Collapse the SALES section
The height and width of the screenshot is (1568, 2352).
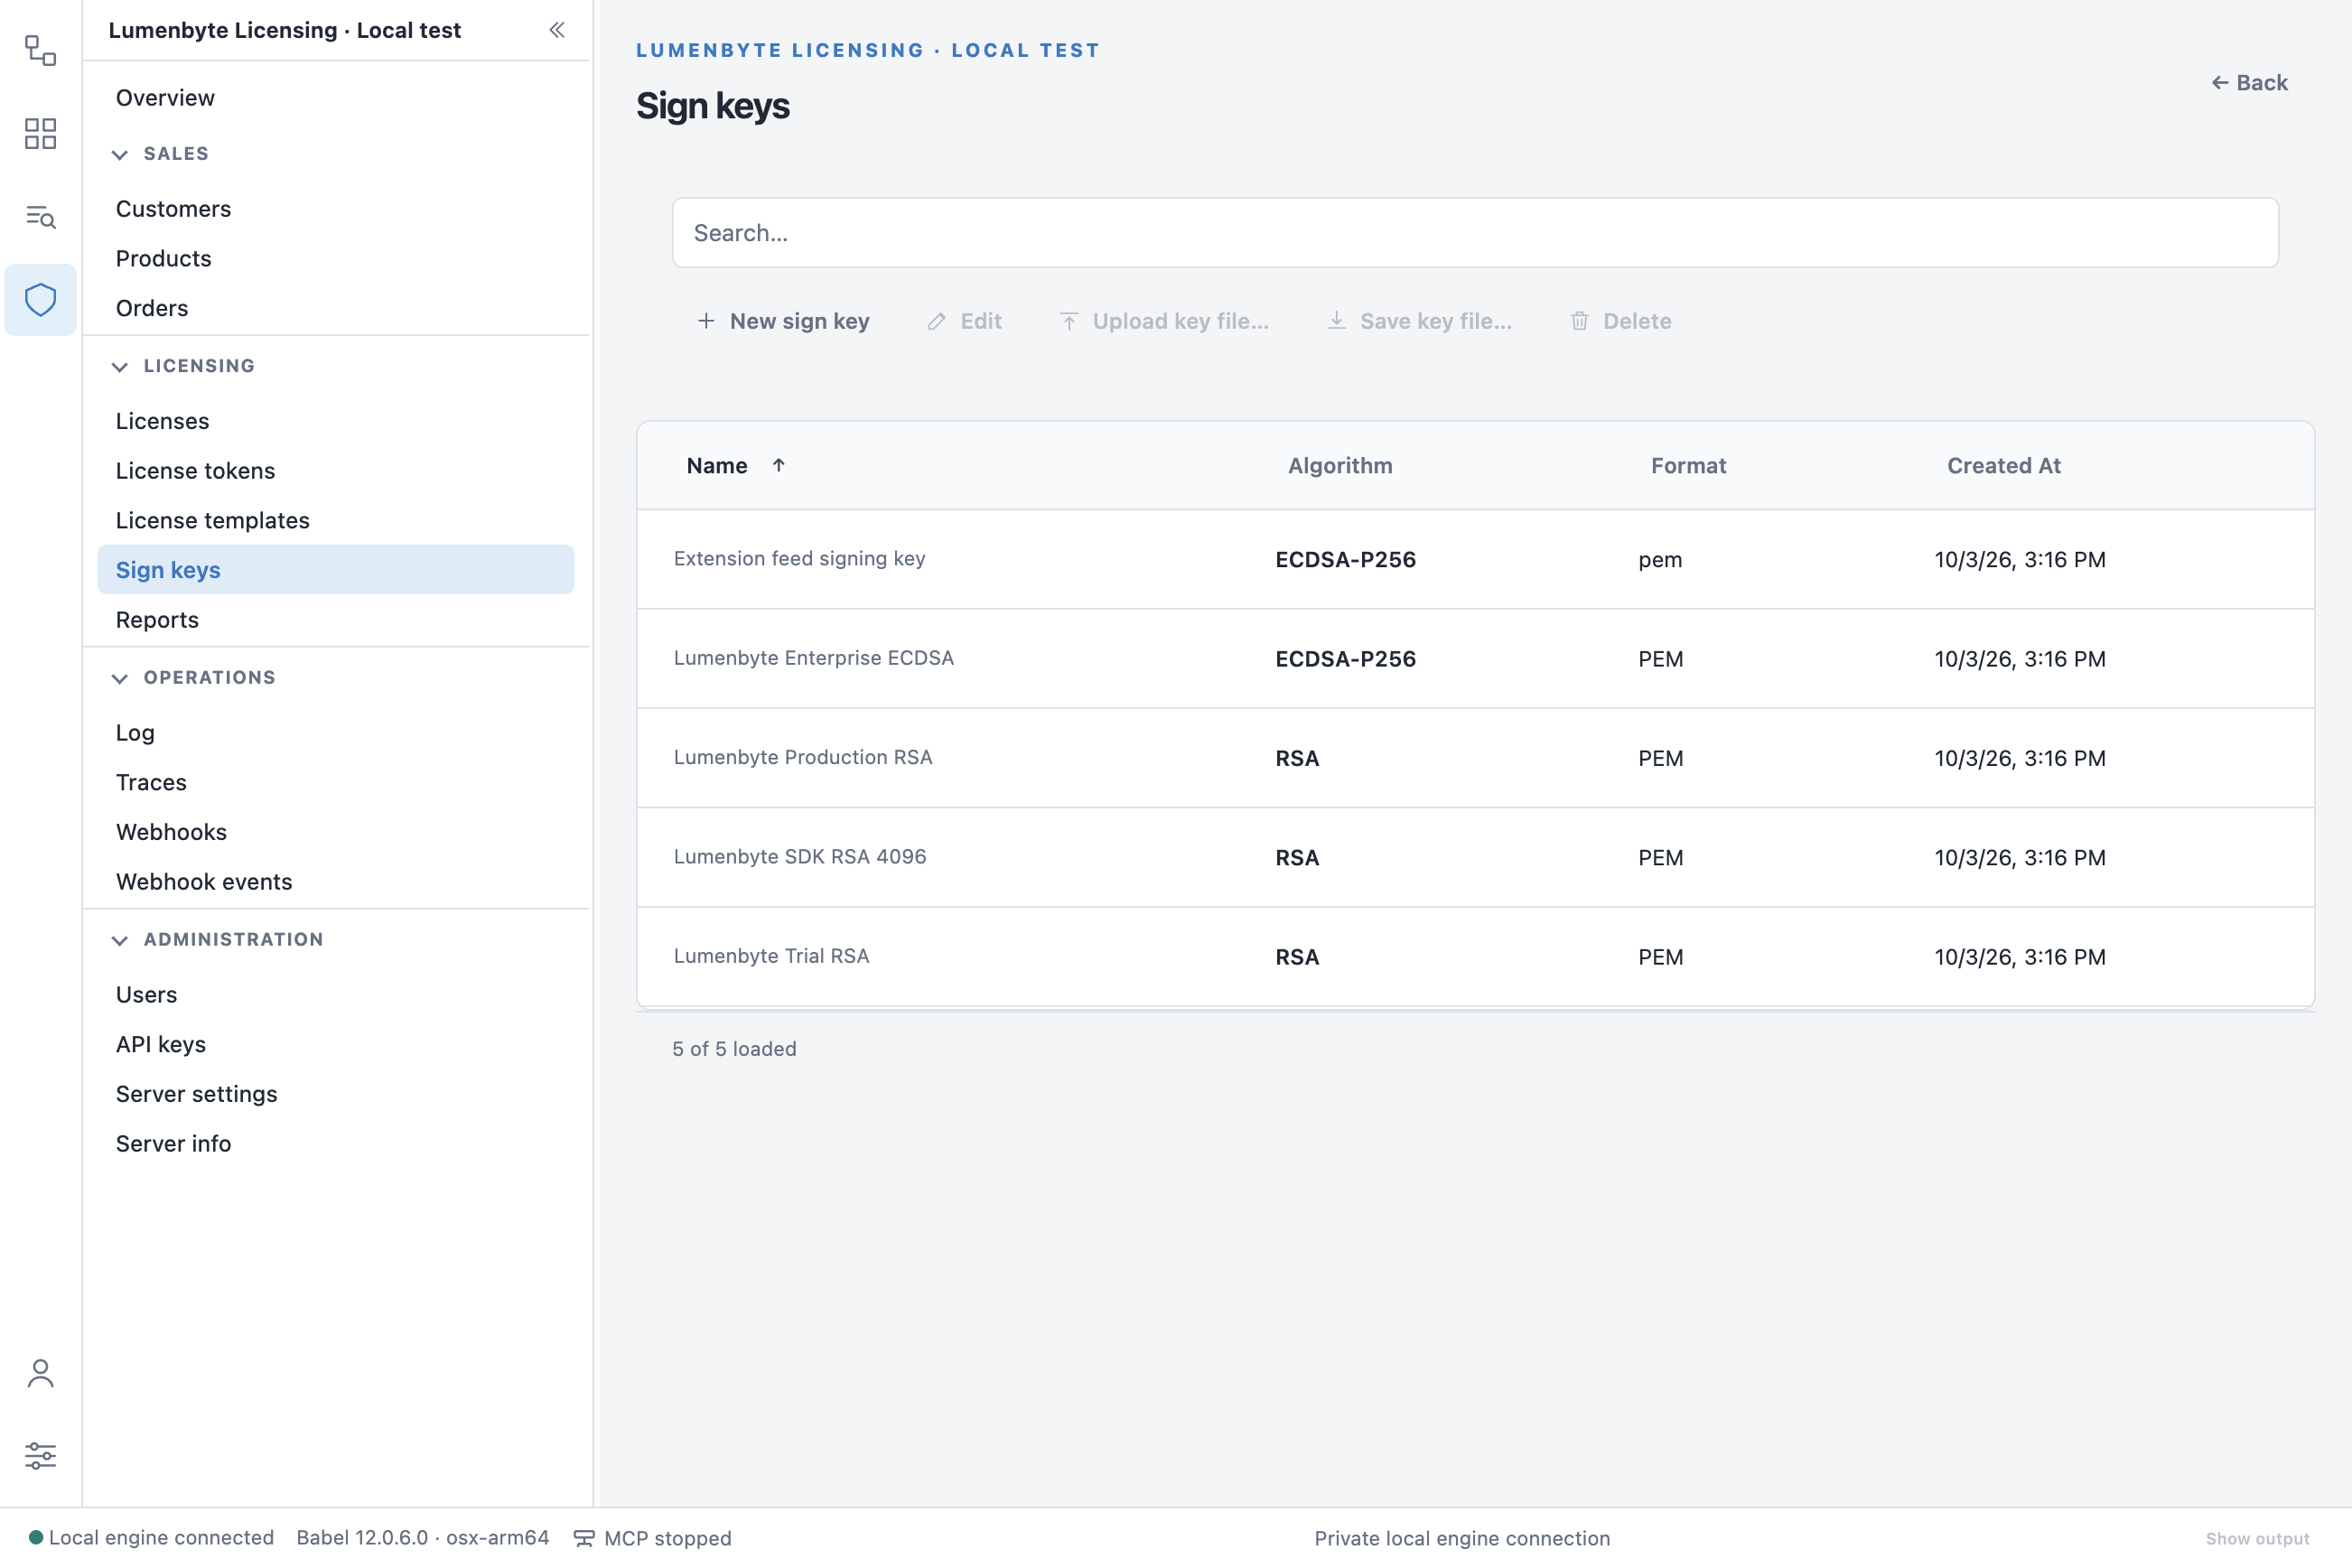coord(120,154)
